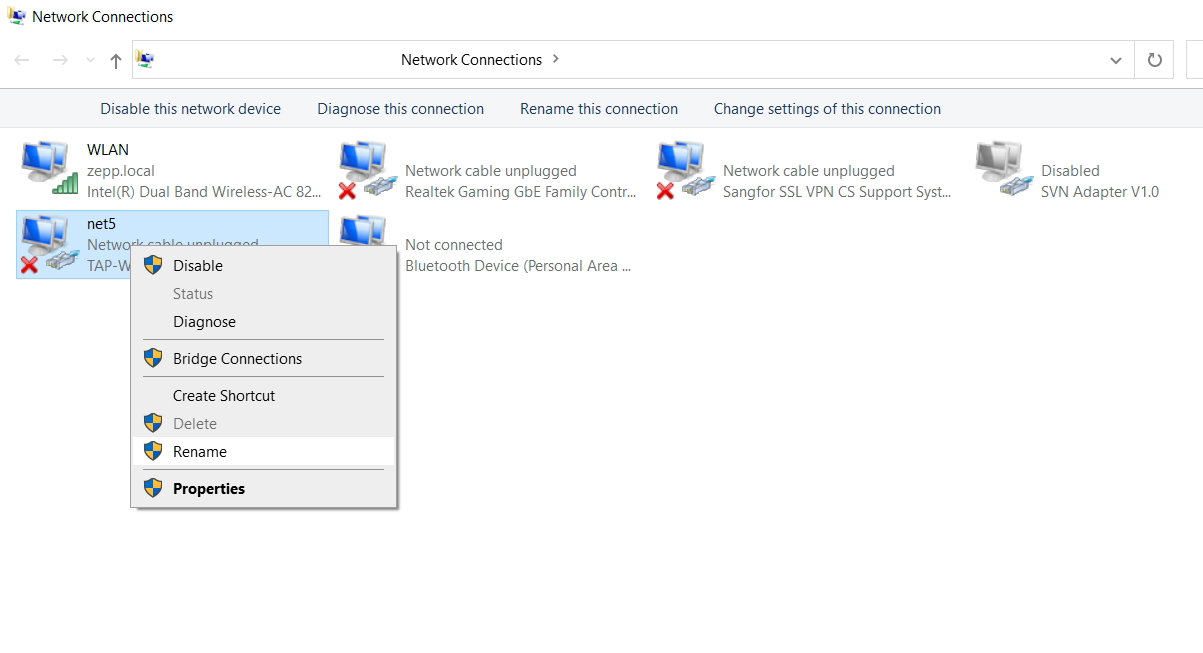Click Disable this network device
This screenshot has height=653, width=1203.
190,109
